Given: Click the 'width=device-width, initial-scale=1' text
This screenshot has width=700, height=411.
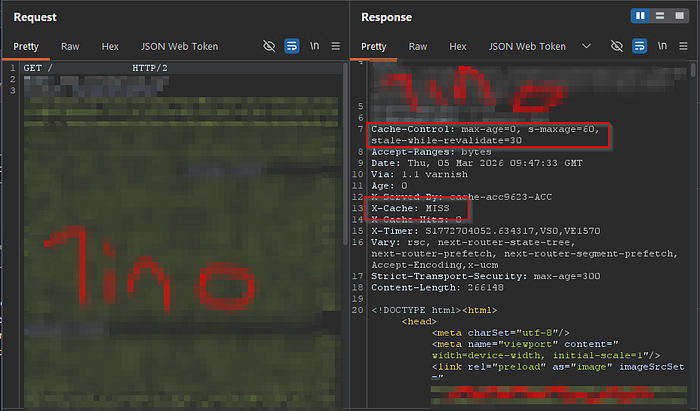Looking at the screenshot, I should click(x=546, y=355).
